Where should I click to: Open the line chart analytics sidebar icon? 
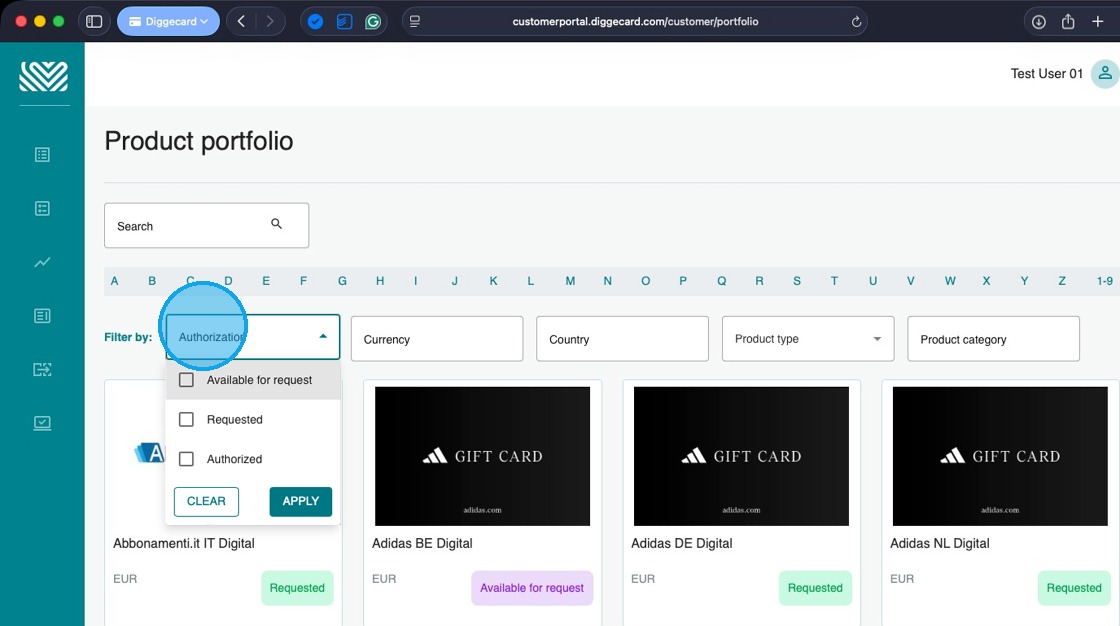point(42,262)
